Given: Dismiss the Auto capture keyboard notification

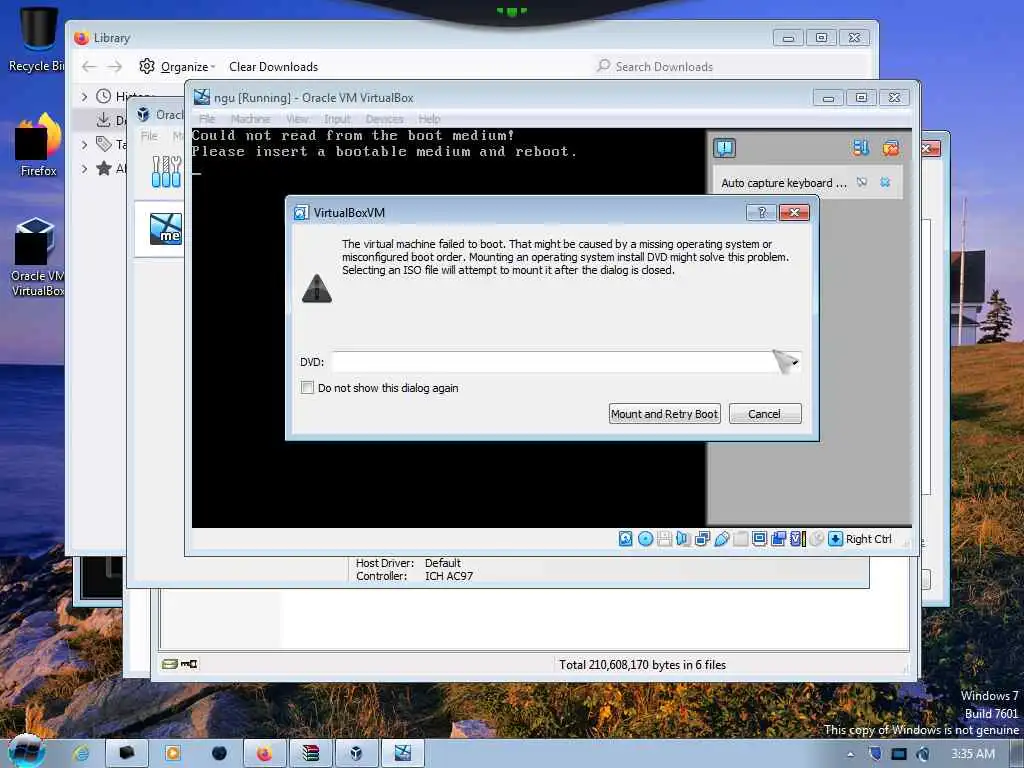Looking at the screenshot, I should click(x=885, y=182).
